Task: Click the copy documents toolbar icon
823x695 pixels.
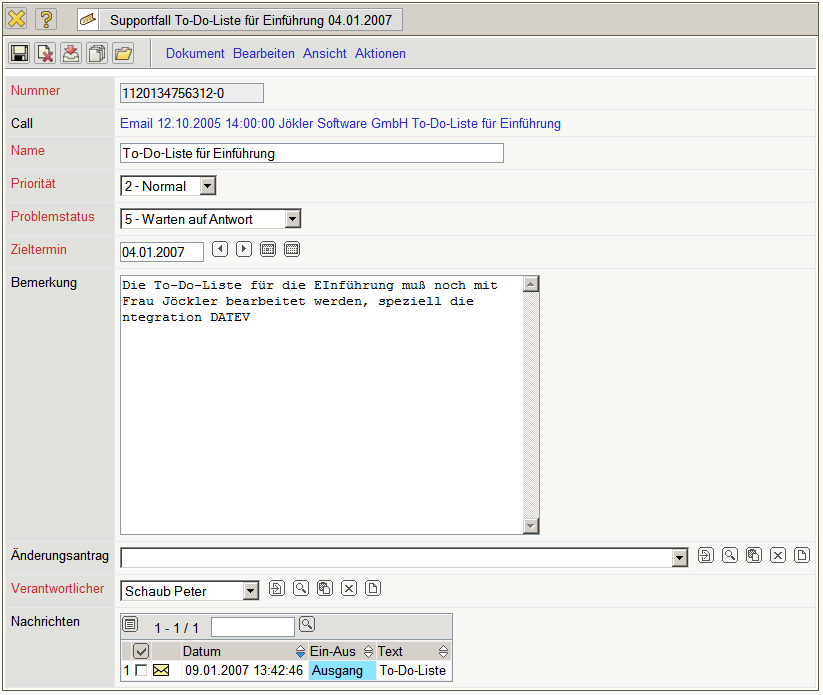Action: 97,53
